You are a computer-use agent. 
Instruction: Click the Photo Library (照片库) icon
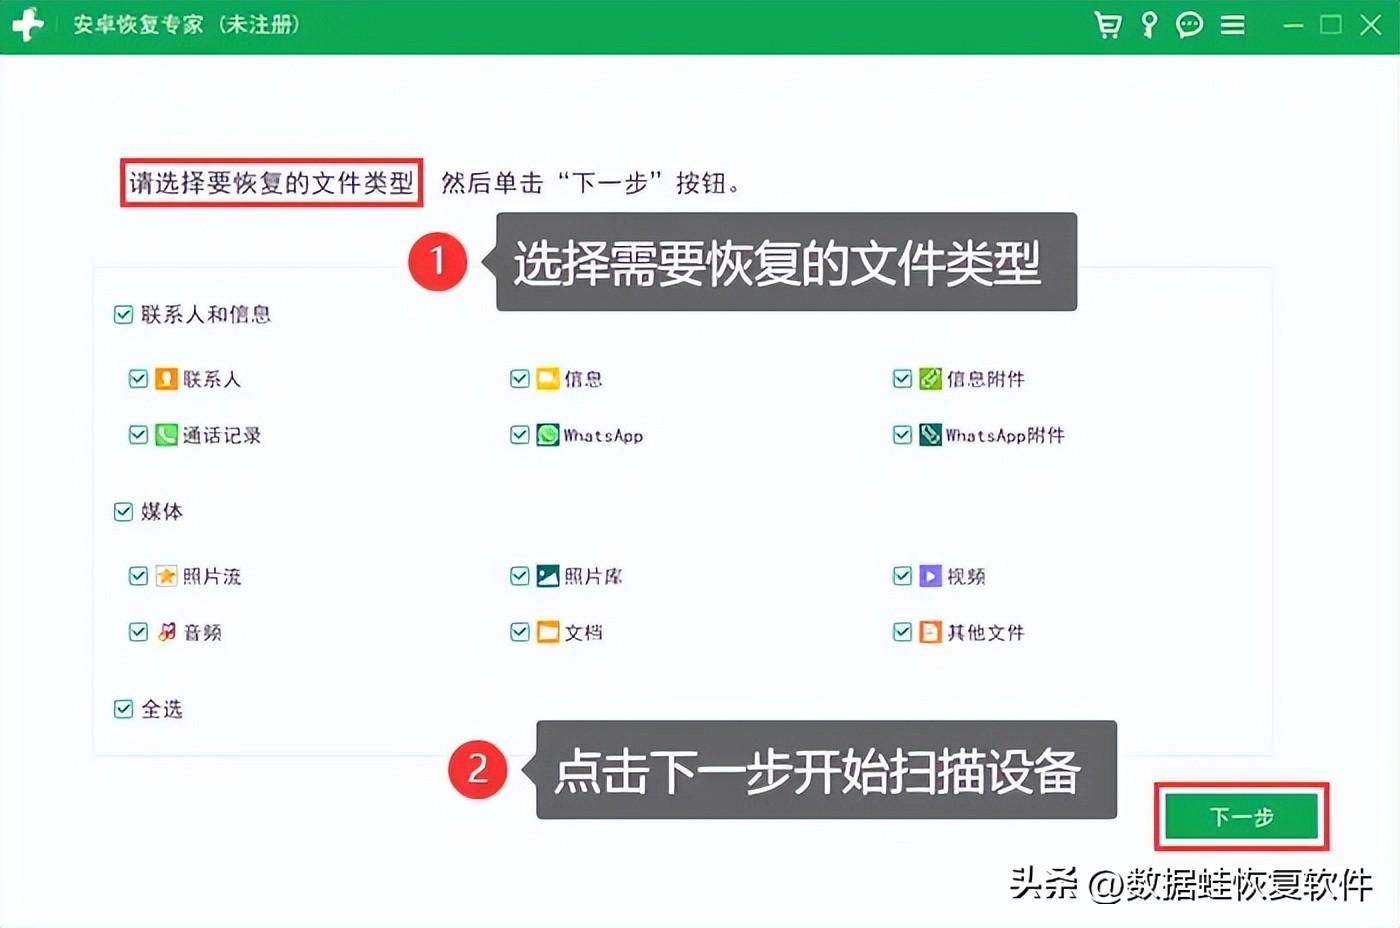point(547,576)
